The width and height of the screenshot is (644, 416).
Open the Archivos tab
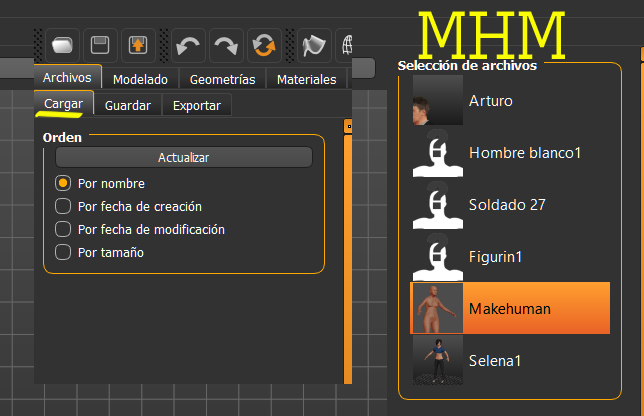pos(67,77)
